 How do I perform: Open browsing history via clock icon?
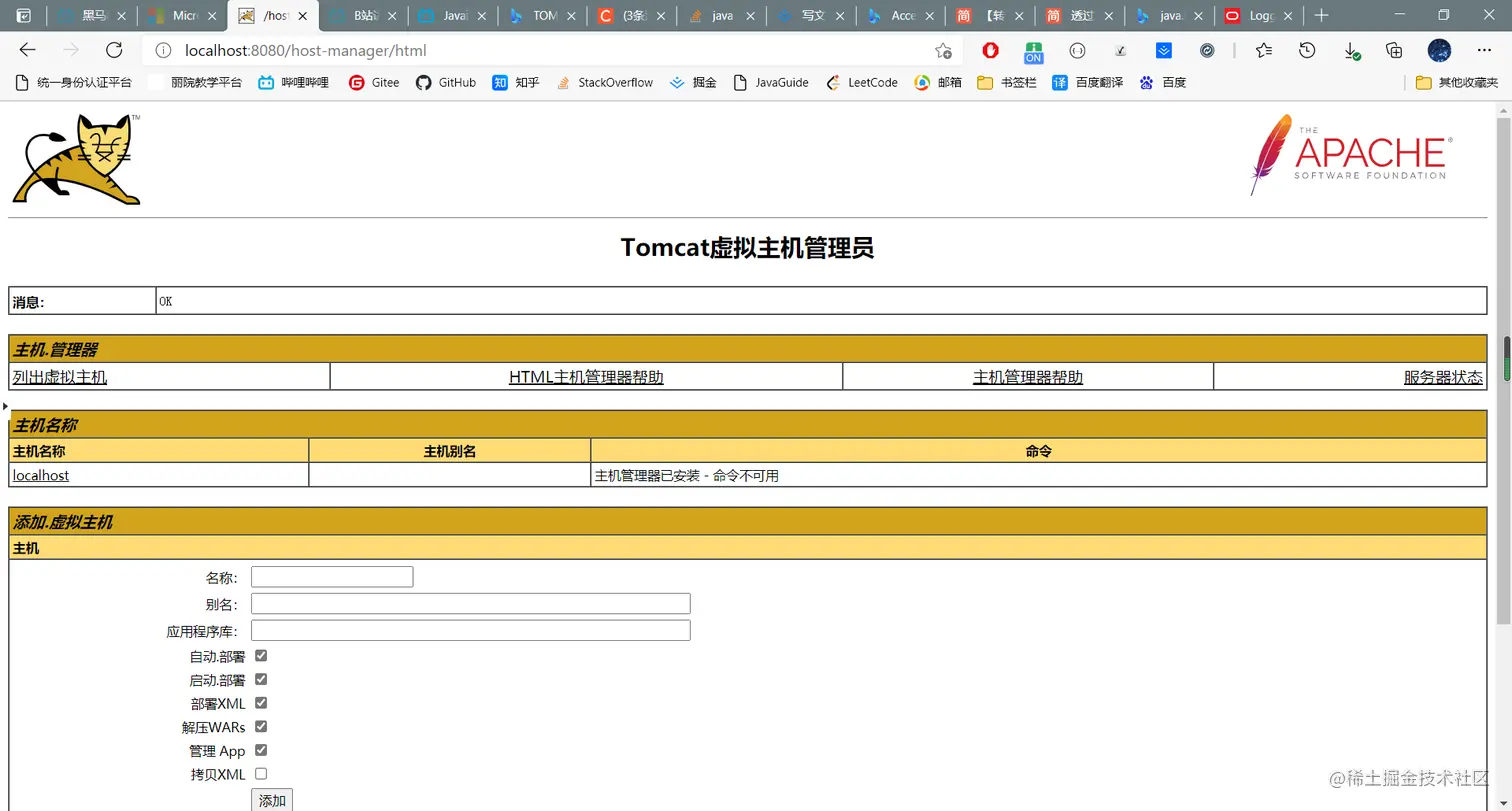coord(1307,50)
